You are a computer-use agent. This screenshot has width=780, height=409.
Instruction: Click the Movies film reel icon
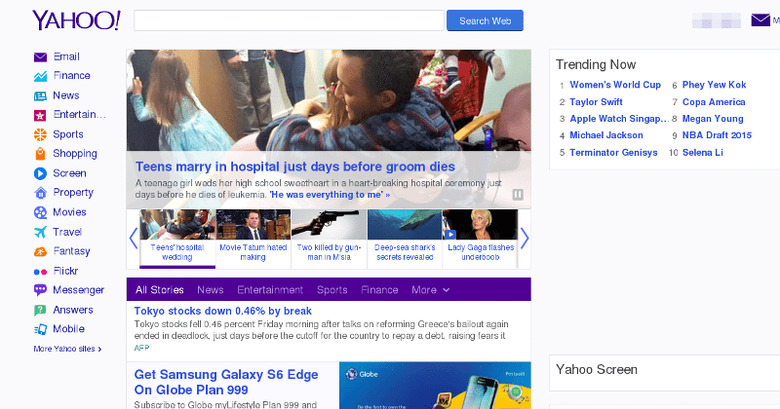tap(40, 212)
